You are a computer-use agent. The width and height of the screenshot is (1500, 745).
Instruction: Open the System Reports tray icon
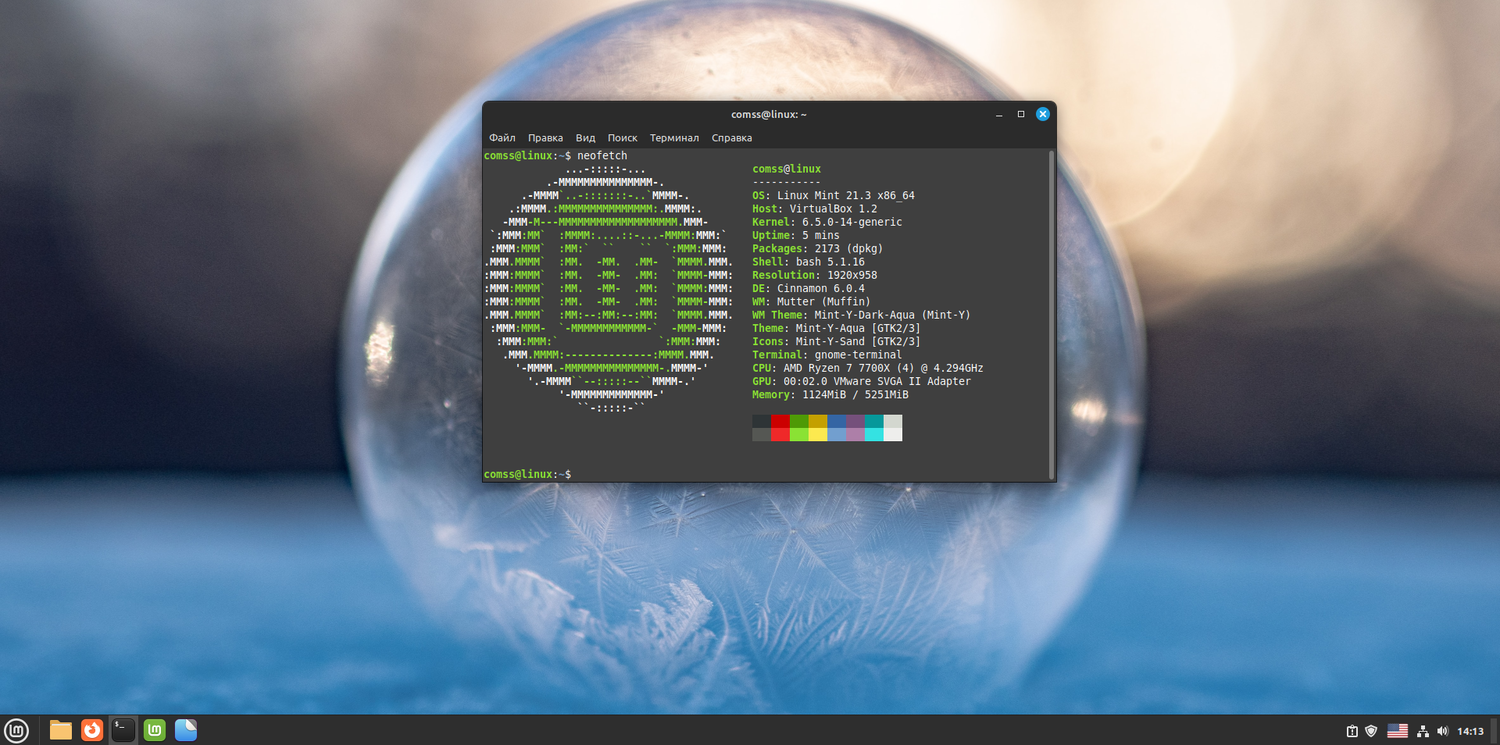click(x=1352, y=731)
